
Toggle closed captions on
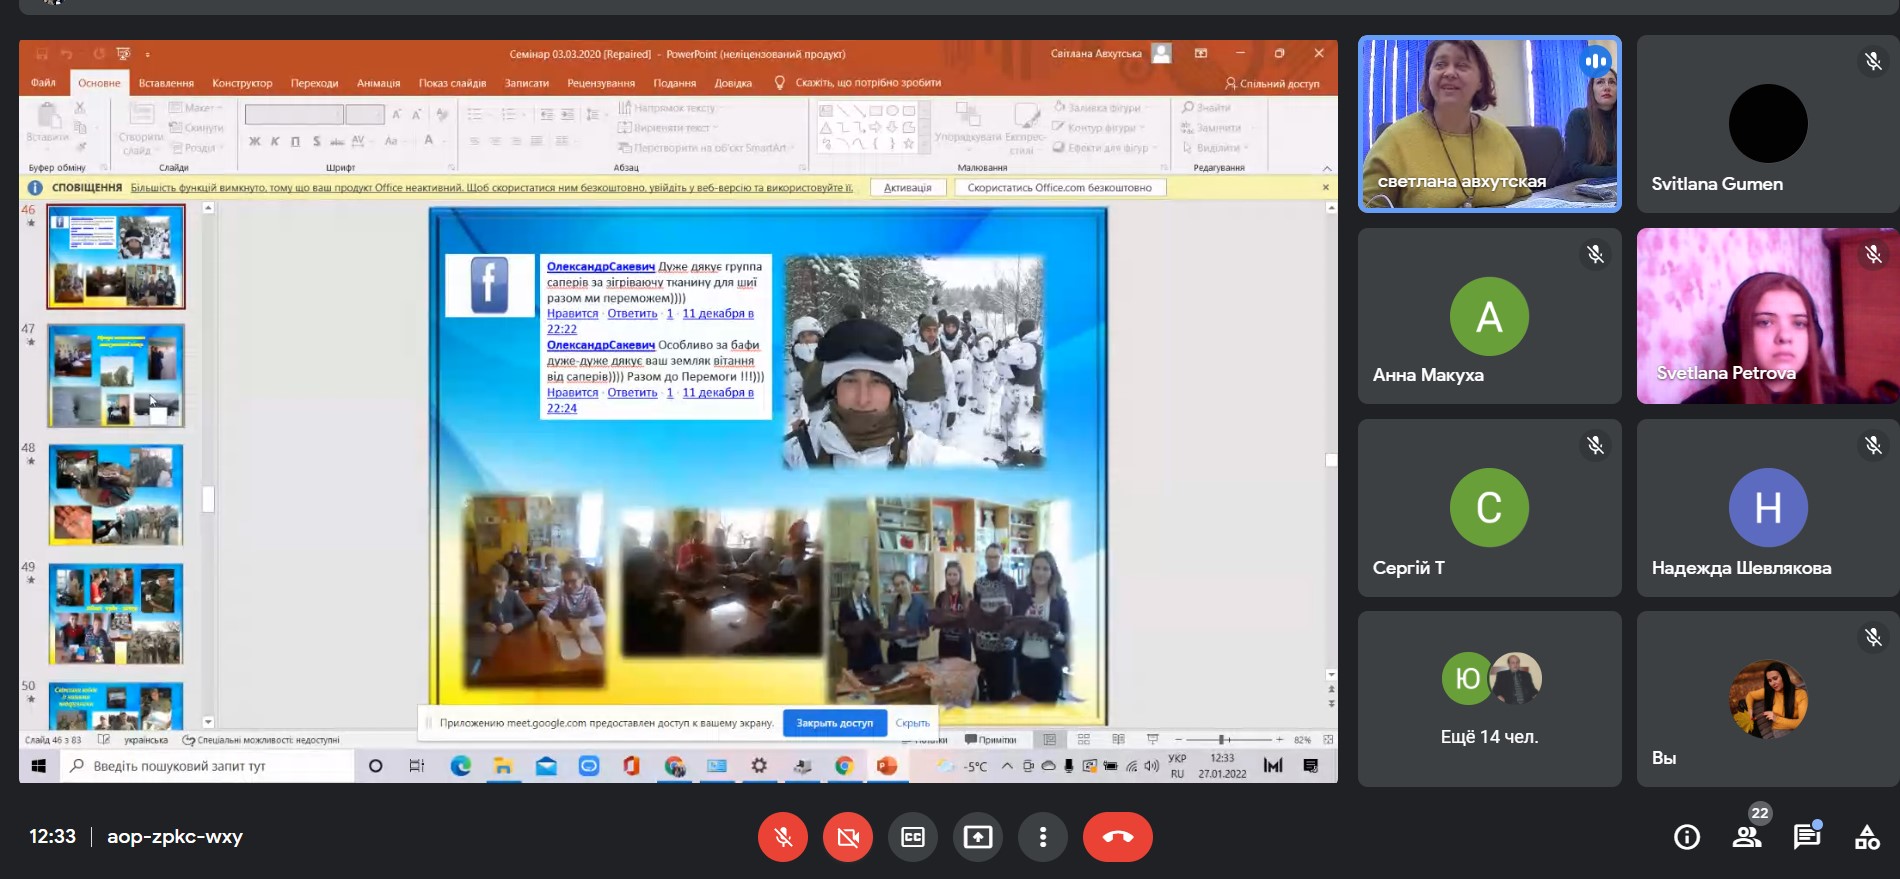[912, 837]
